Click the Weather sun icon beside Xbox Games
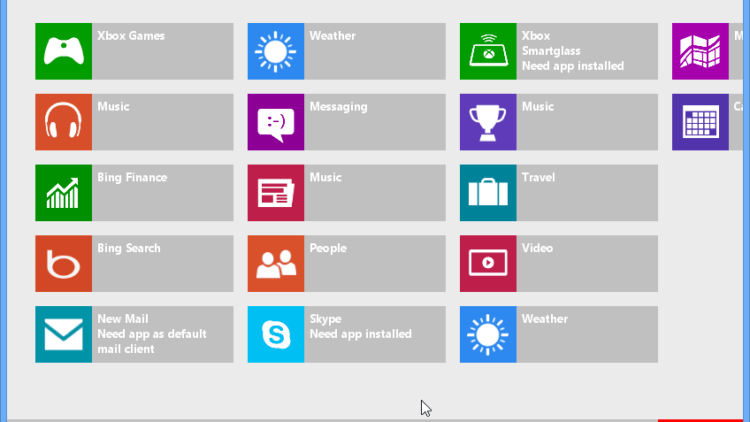 [x=276, y=51]
